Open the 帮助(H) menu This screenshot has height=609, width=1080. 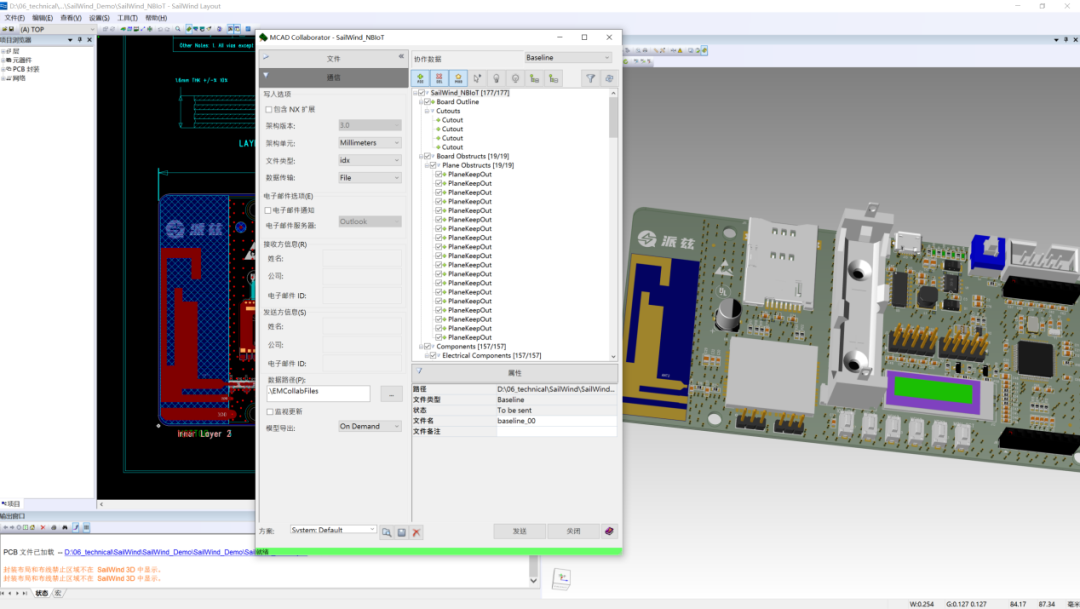pyautogui.click(x=156, y=18)
